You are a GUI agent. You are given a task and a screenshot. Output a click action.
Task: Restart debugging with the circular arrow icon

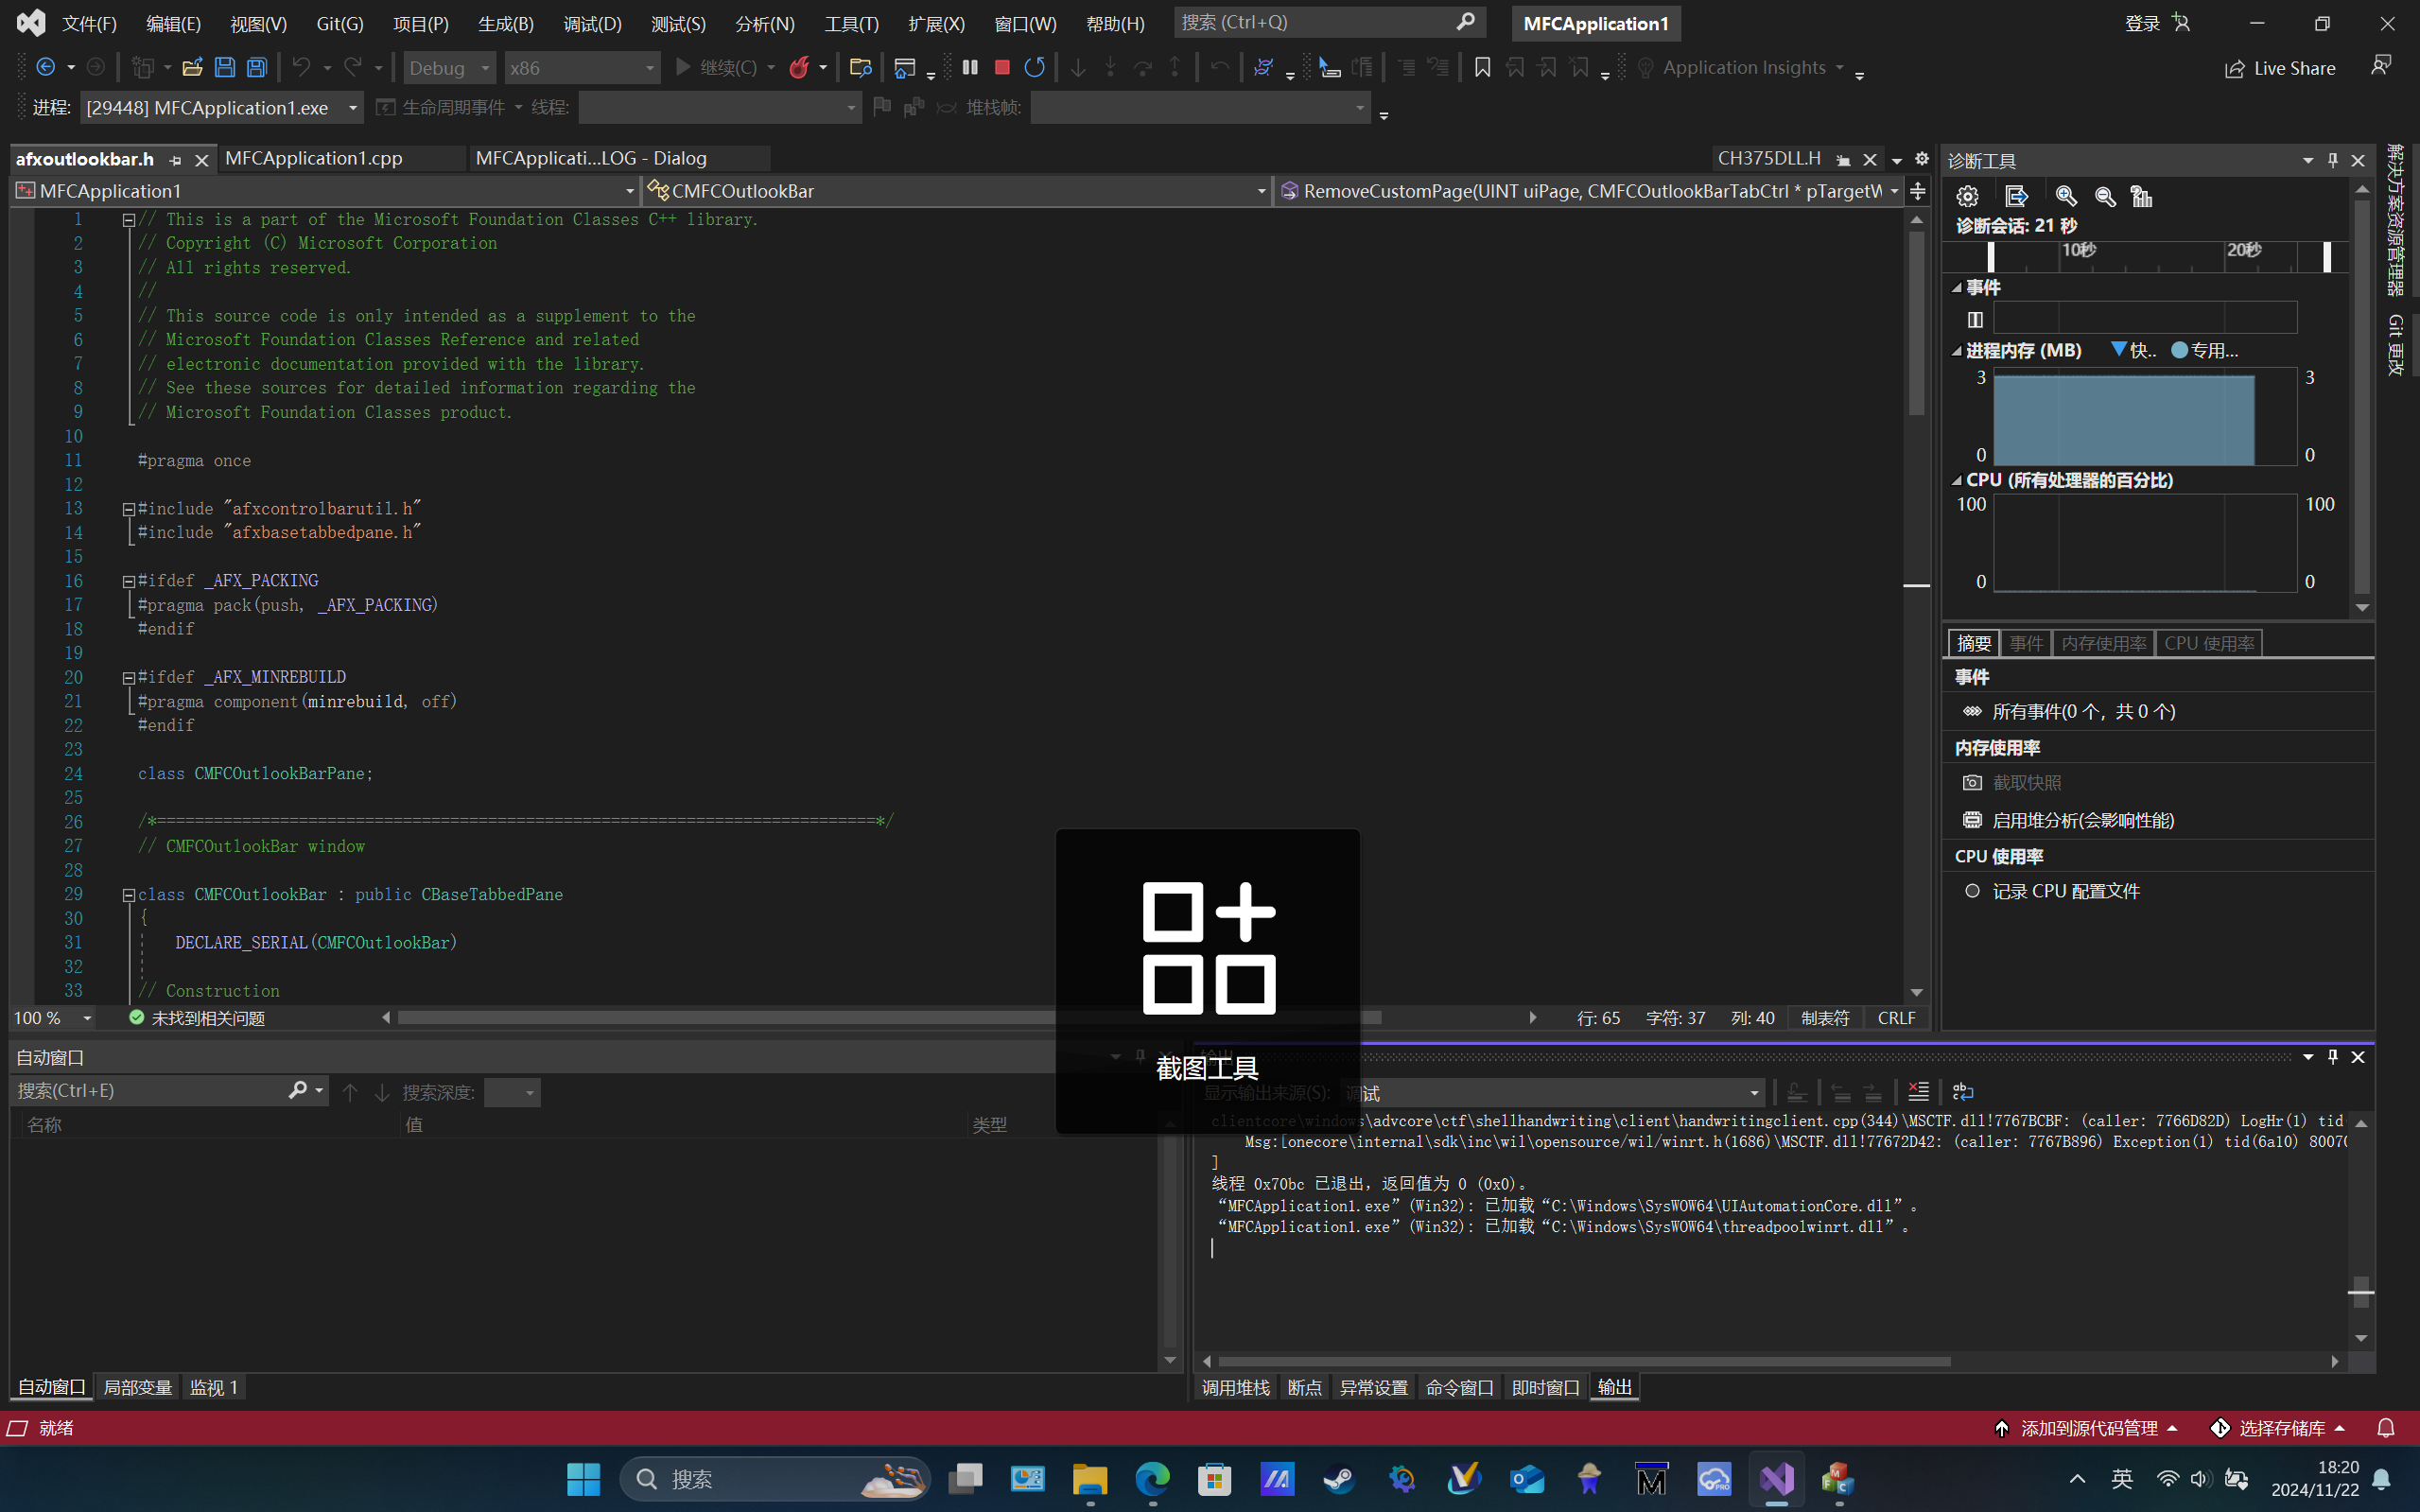click(x=1034, y=67)
